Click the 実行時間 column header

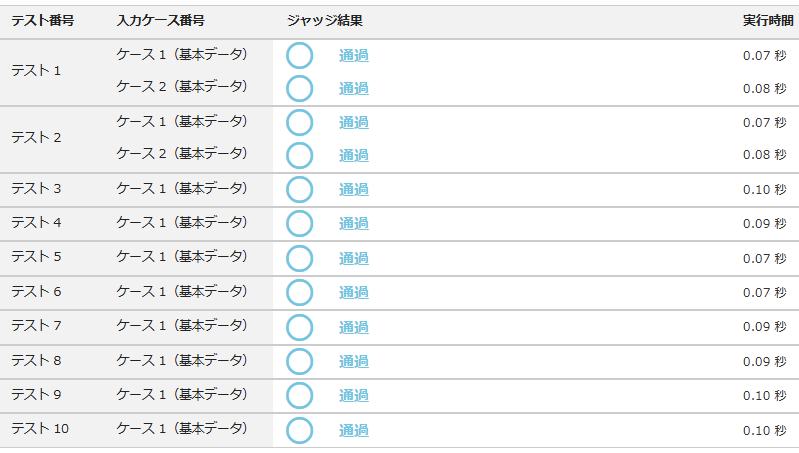765,21
